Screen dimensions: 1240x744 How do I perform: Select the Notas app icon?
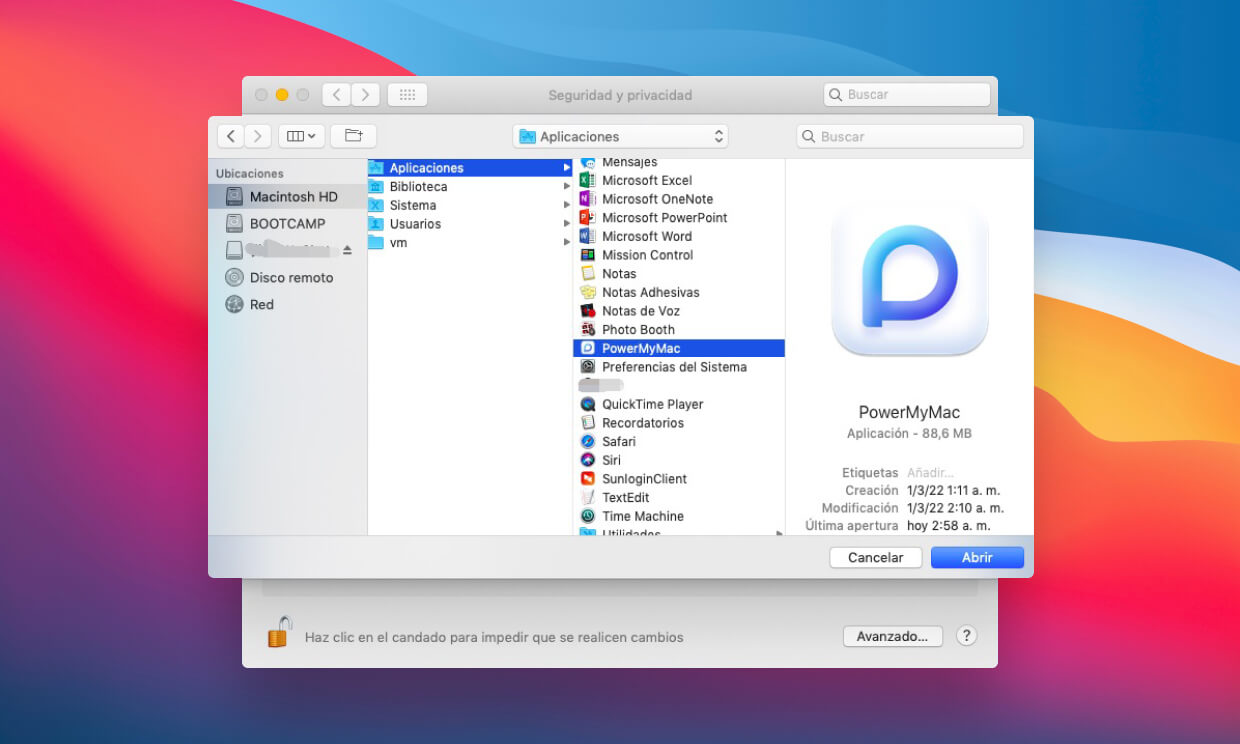pyautogui.click(x=588, y=273)
